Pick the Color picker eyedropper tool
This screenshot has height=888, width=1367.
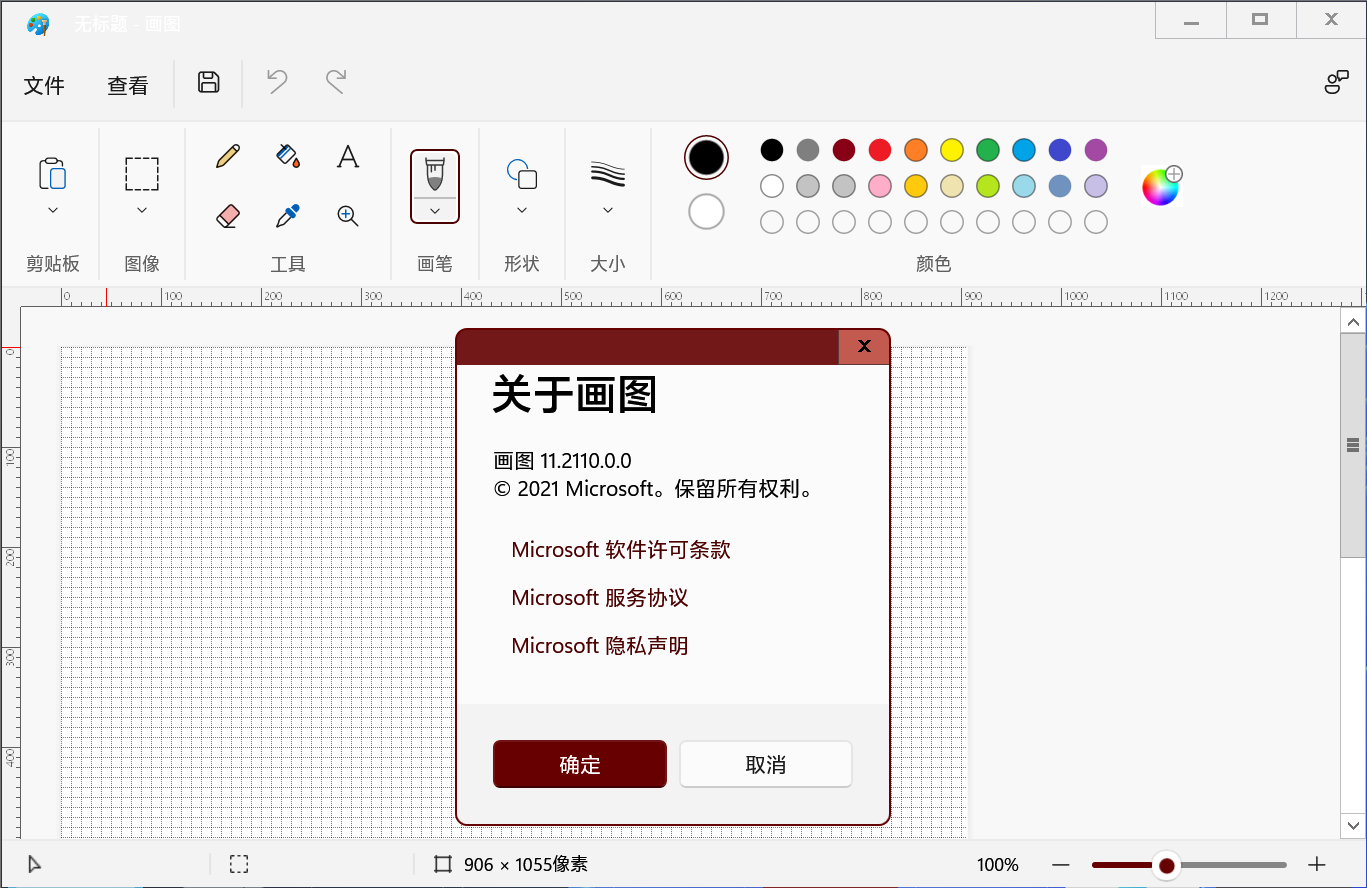[x=287, y=215]
